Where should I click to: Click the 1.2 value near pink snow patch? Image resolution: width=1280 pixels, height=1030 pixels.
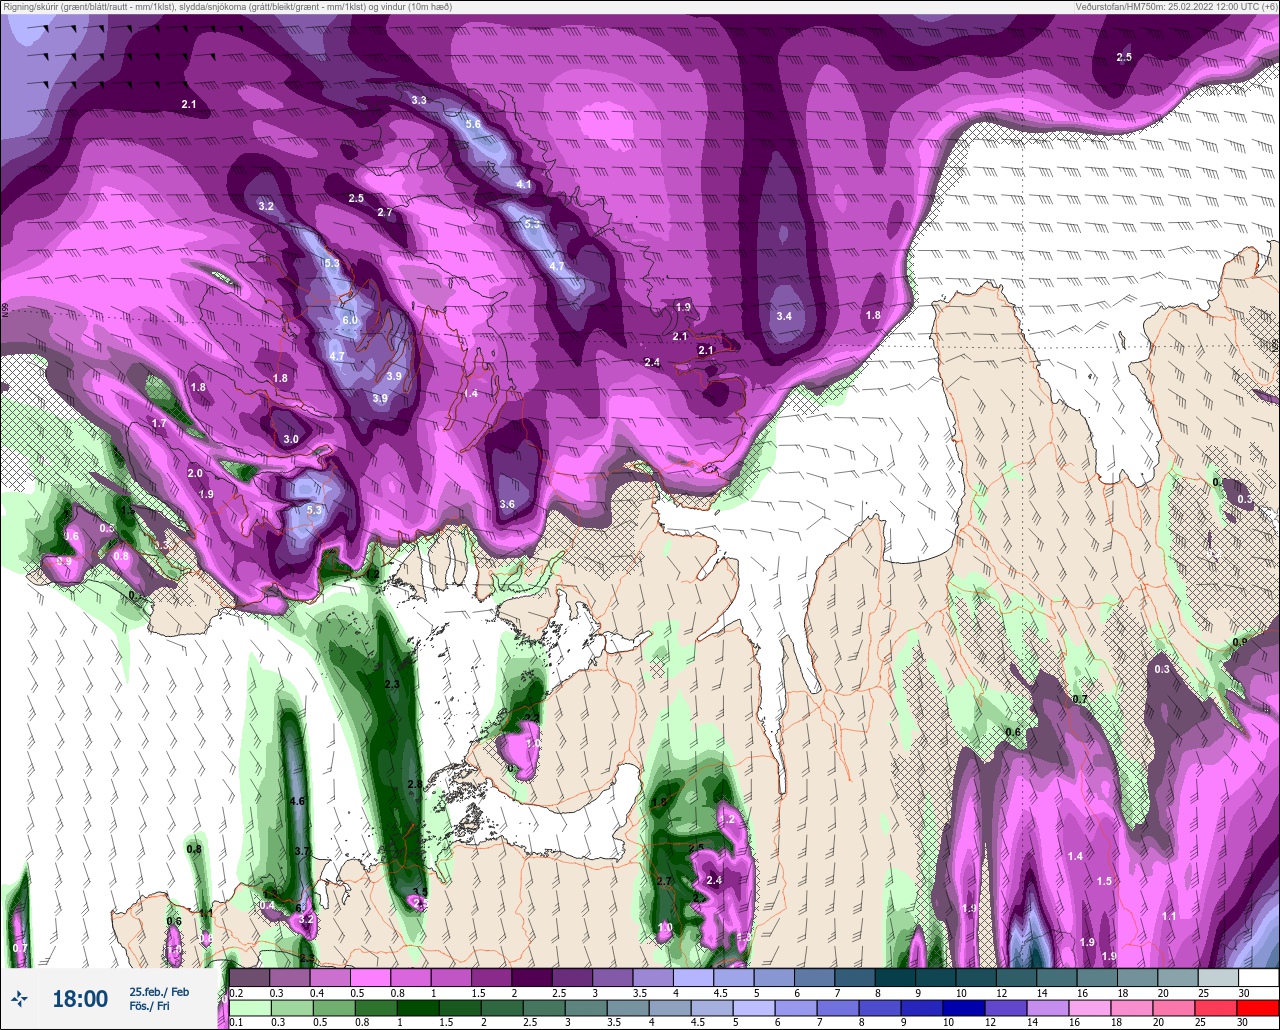tap(728, 820)
